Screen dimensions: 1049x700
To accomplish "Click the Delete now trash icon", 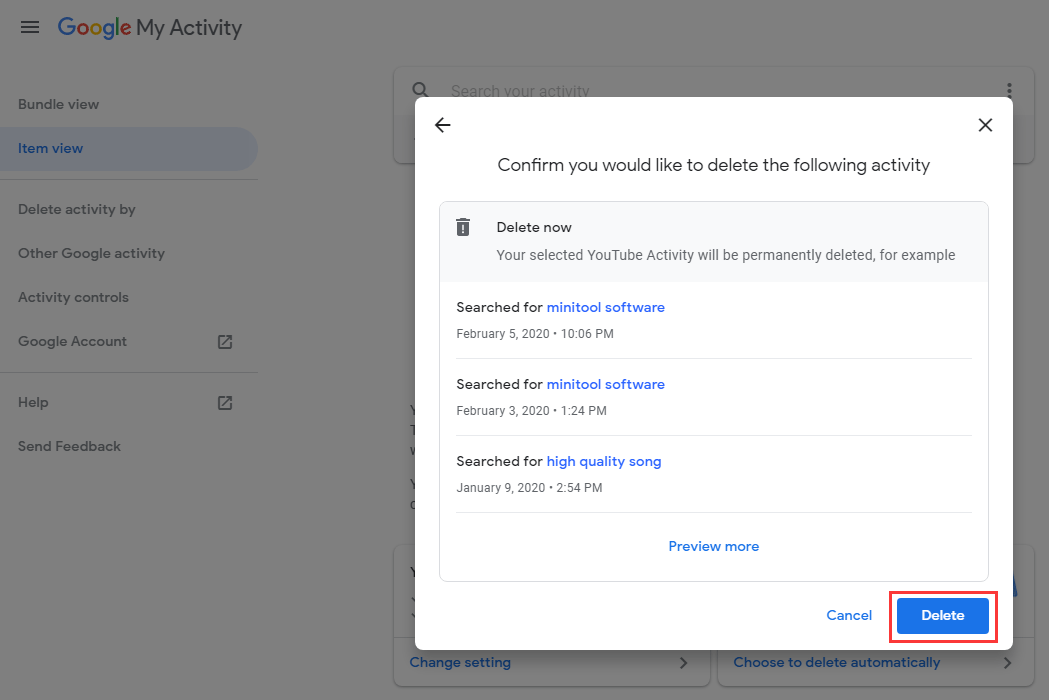I will coord(463,227).
